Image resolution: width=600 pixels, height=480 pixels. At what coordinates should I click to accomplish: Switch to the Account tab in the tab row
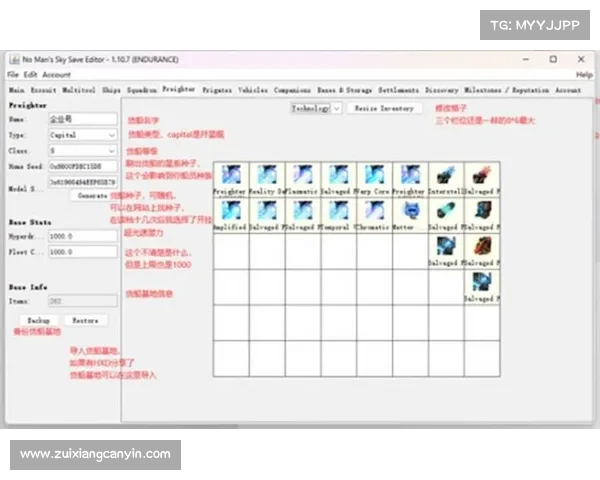tap(568, 90)
